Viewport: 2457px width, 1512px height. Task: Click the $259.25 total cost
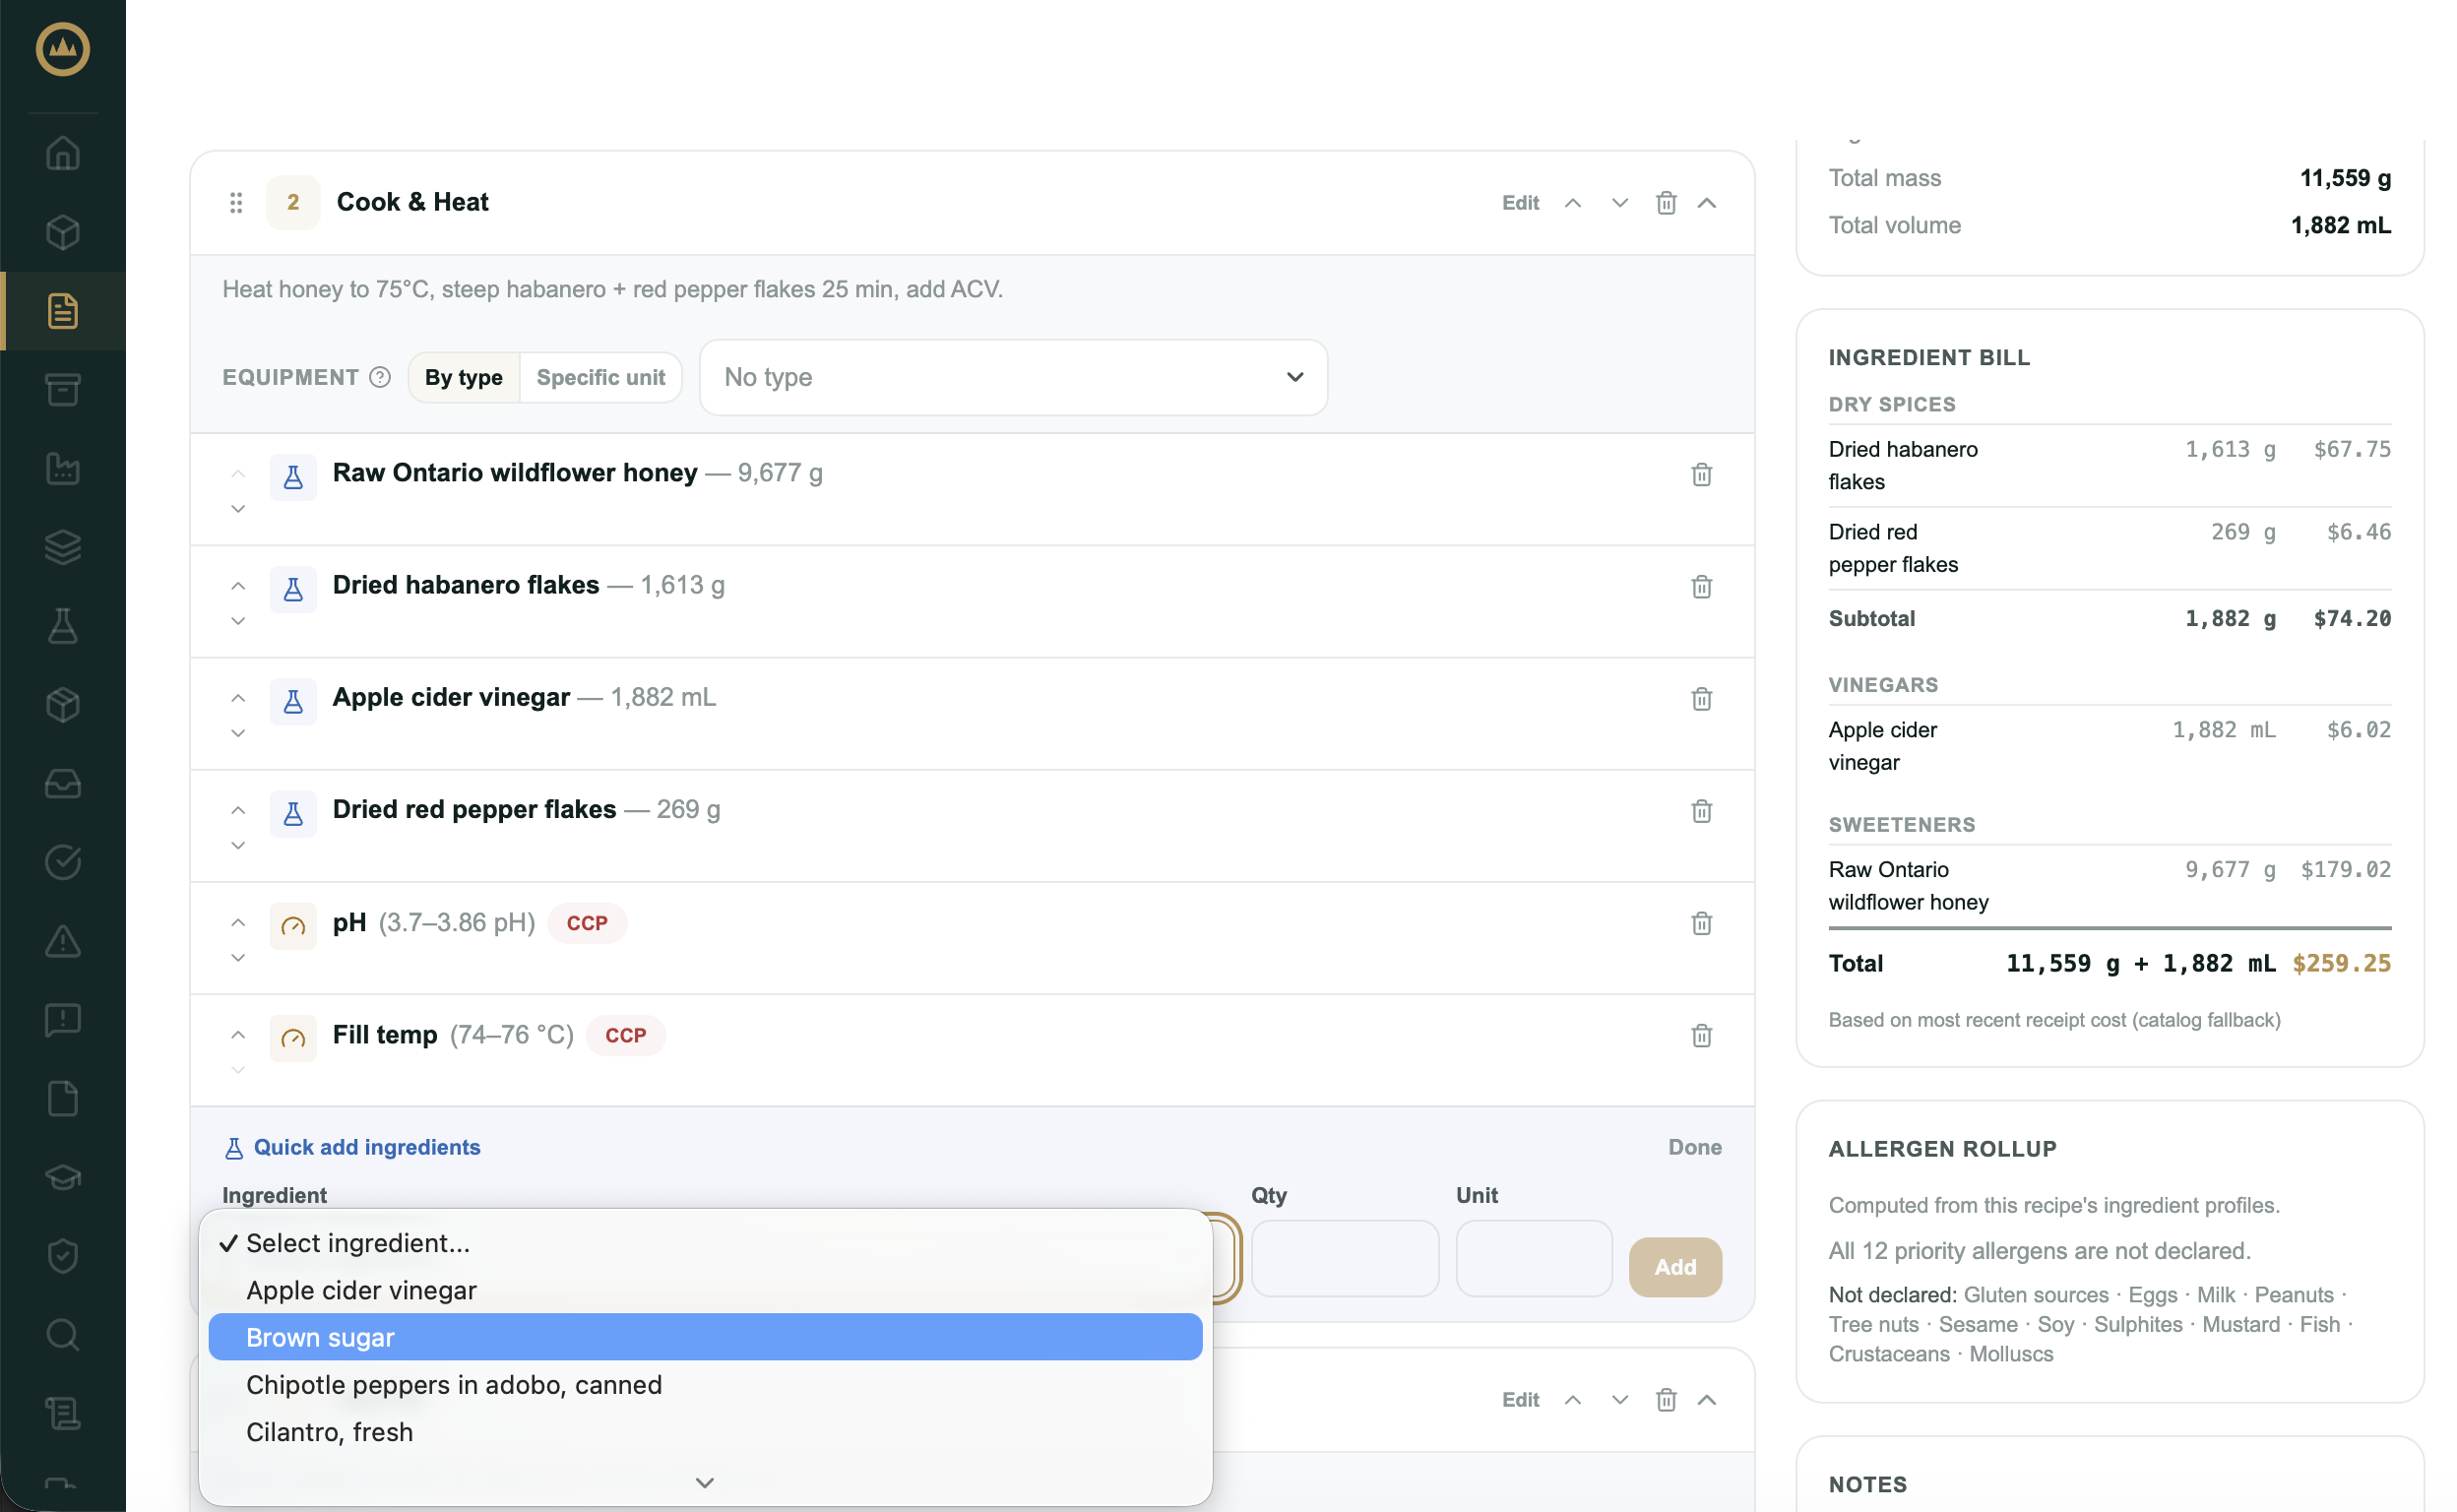point(2341,963)
